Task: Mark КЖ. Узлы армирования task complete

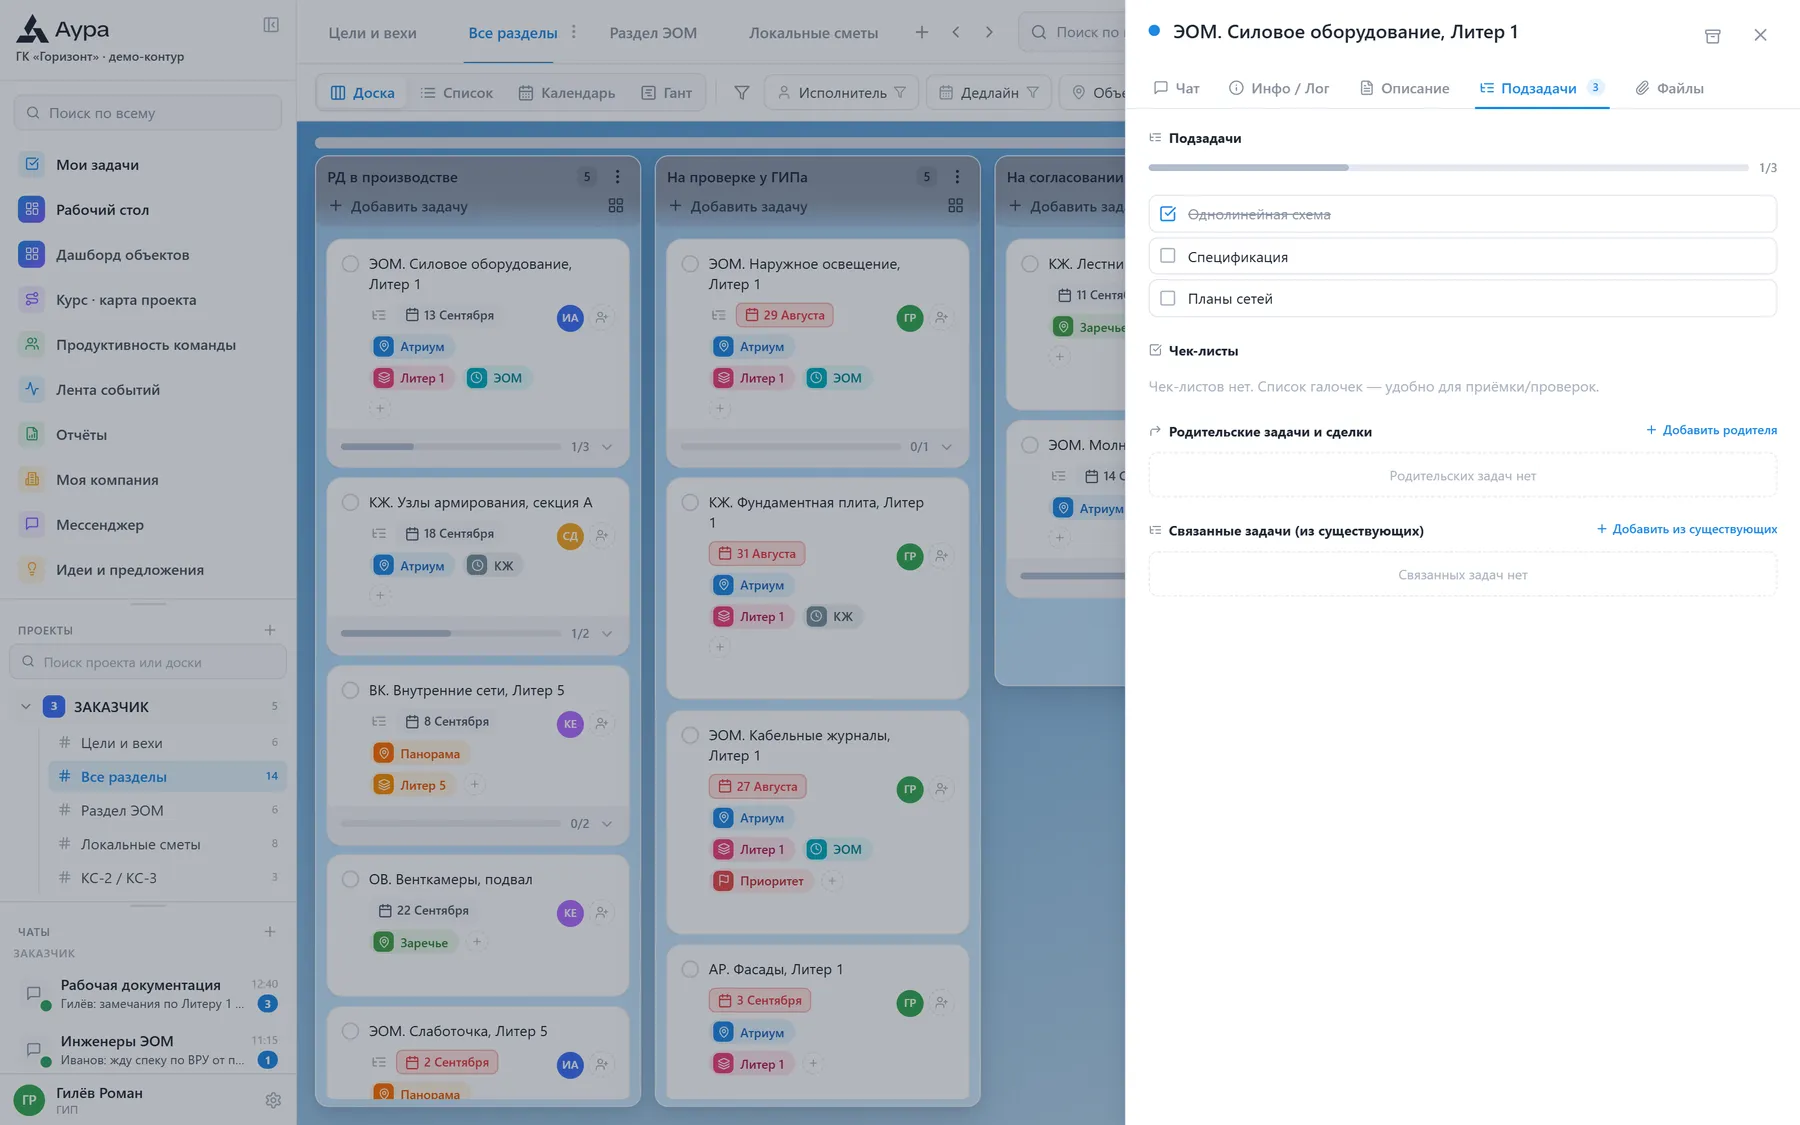Action: click(x=350, y=502)
